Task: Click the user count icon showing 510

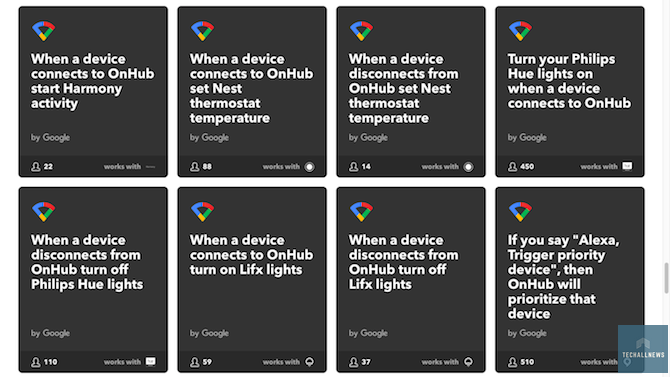Action: [512, 362]
